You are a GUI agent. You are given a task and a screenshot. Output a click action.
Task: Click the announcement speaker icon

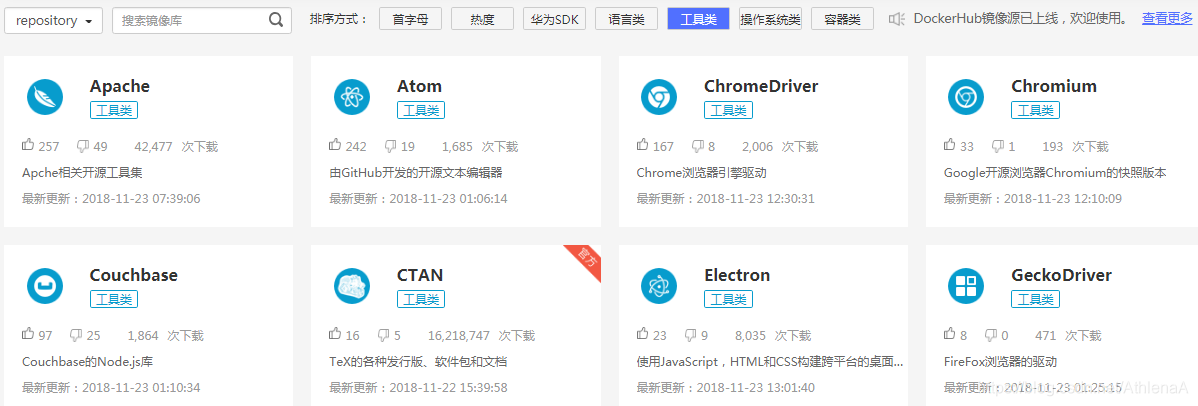pos(897,19)
